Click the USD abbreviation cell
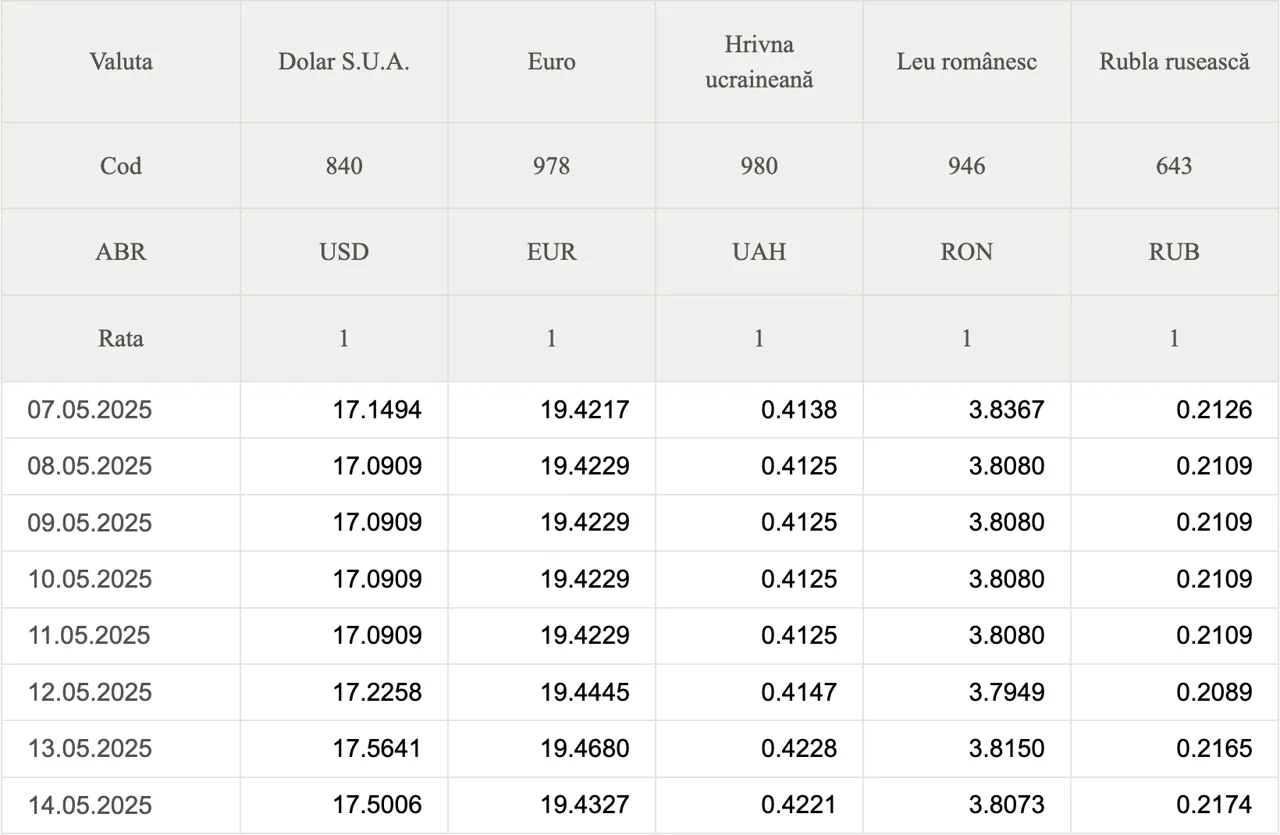 coord(344,252)
